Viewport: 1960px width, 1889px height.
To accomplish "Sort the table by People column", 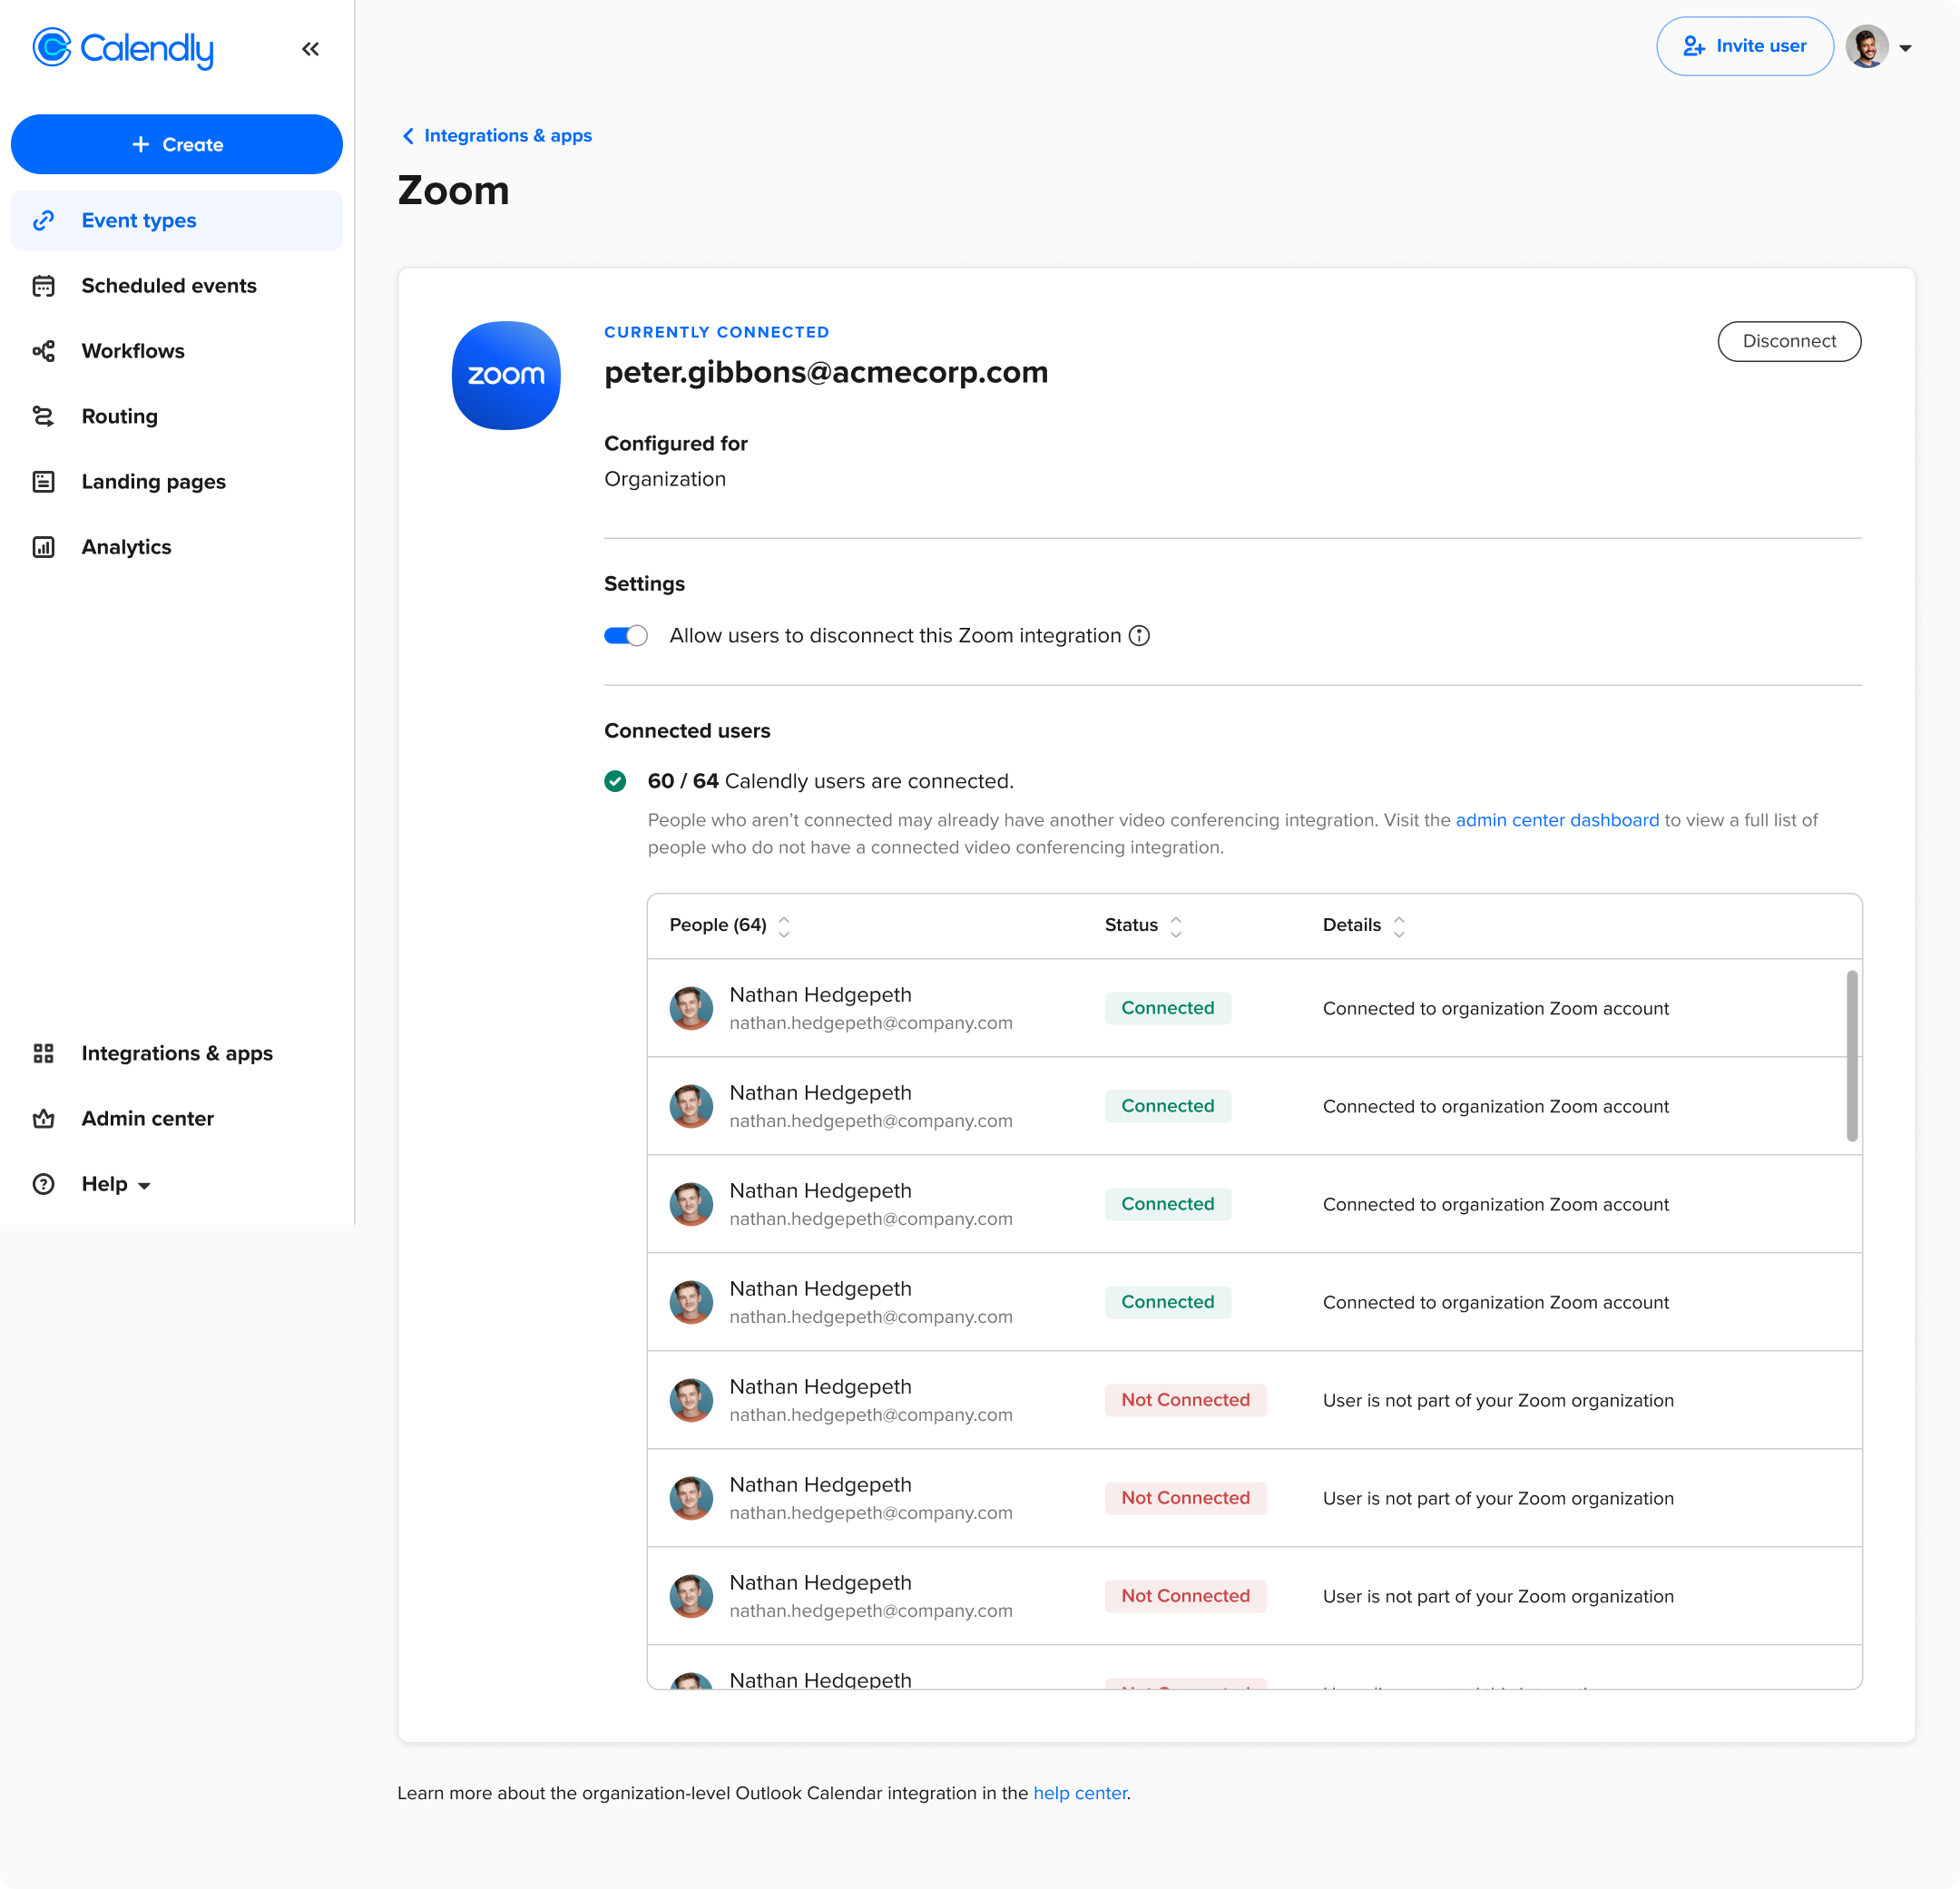I will point(784,926).
